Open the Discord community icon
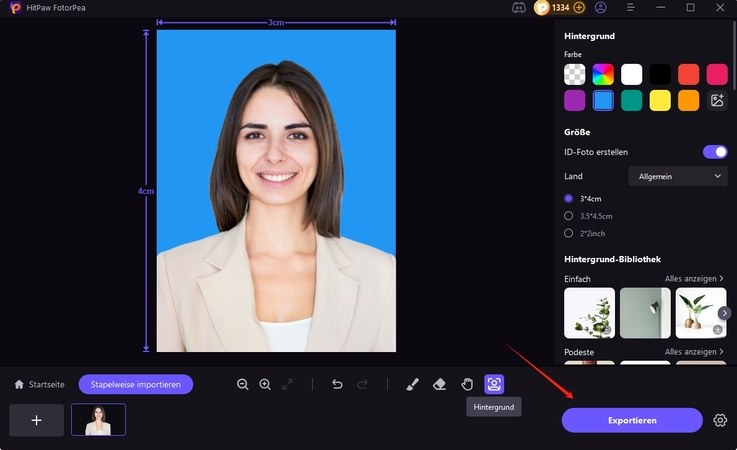737x450 pixels. (x=519, y=8)
